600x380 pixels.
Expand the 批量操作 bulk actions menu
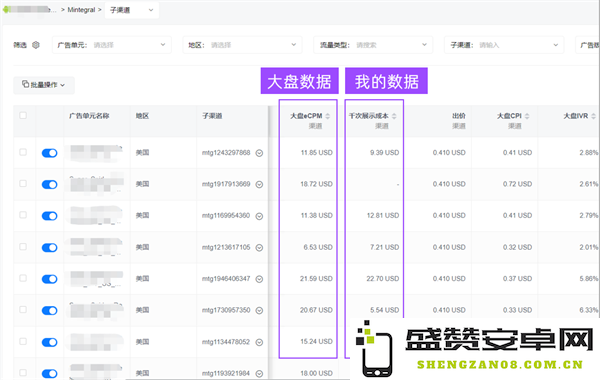coord(44,85)
